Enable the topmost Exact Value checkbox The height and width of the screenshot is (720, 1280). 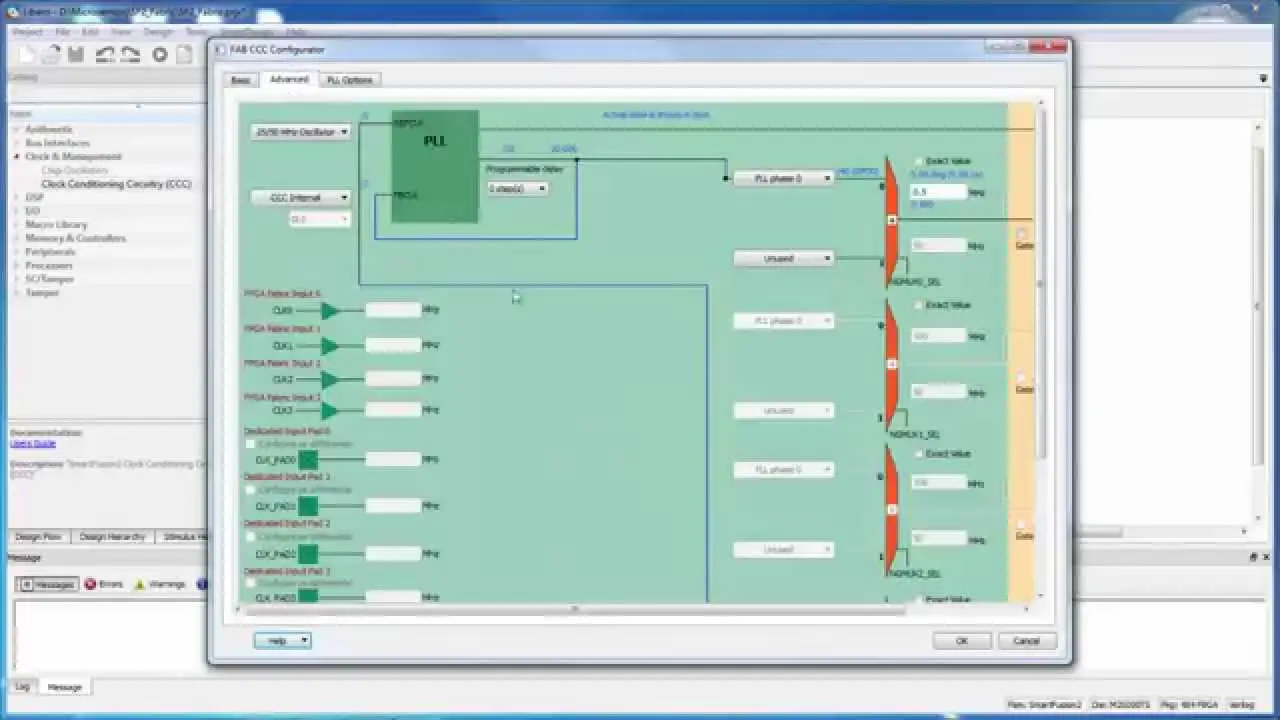click(918, 160)
